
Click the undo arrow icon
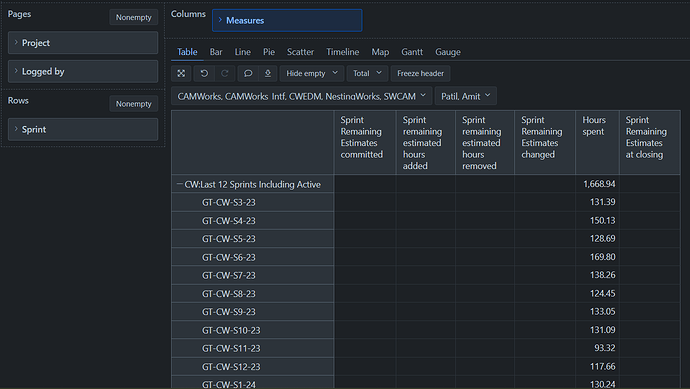point(204,73)
